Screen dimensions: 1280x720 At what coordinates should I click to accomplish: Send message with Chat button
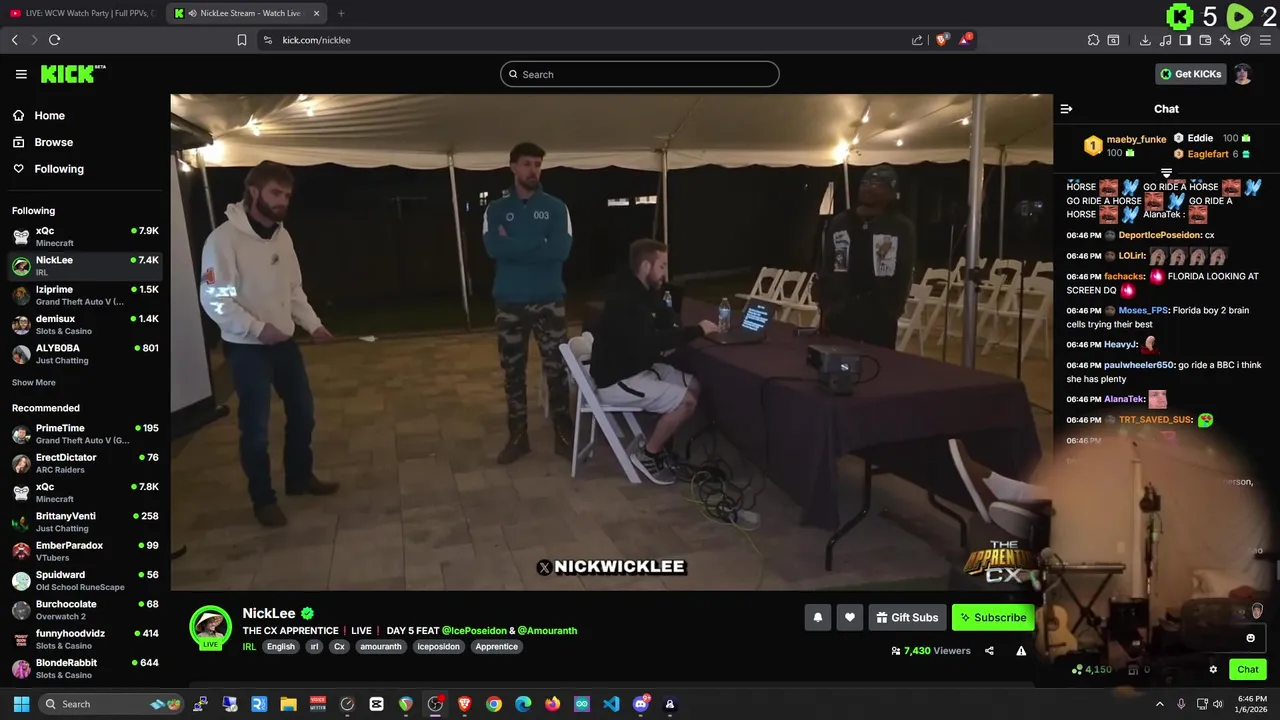pos(1248,670)
